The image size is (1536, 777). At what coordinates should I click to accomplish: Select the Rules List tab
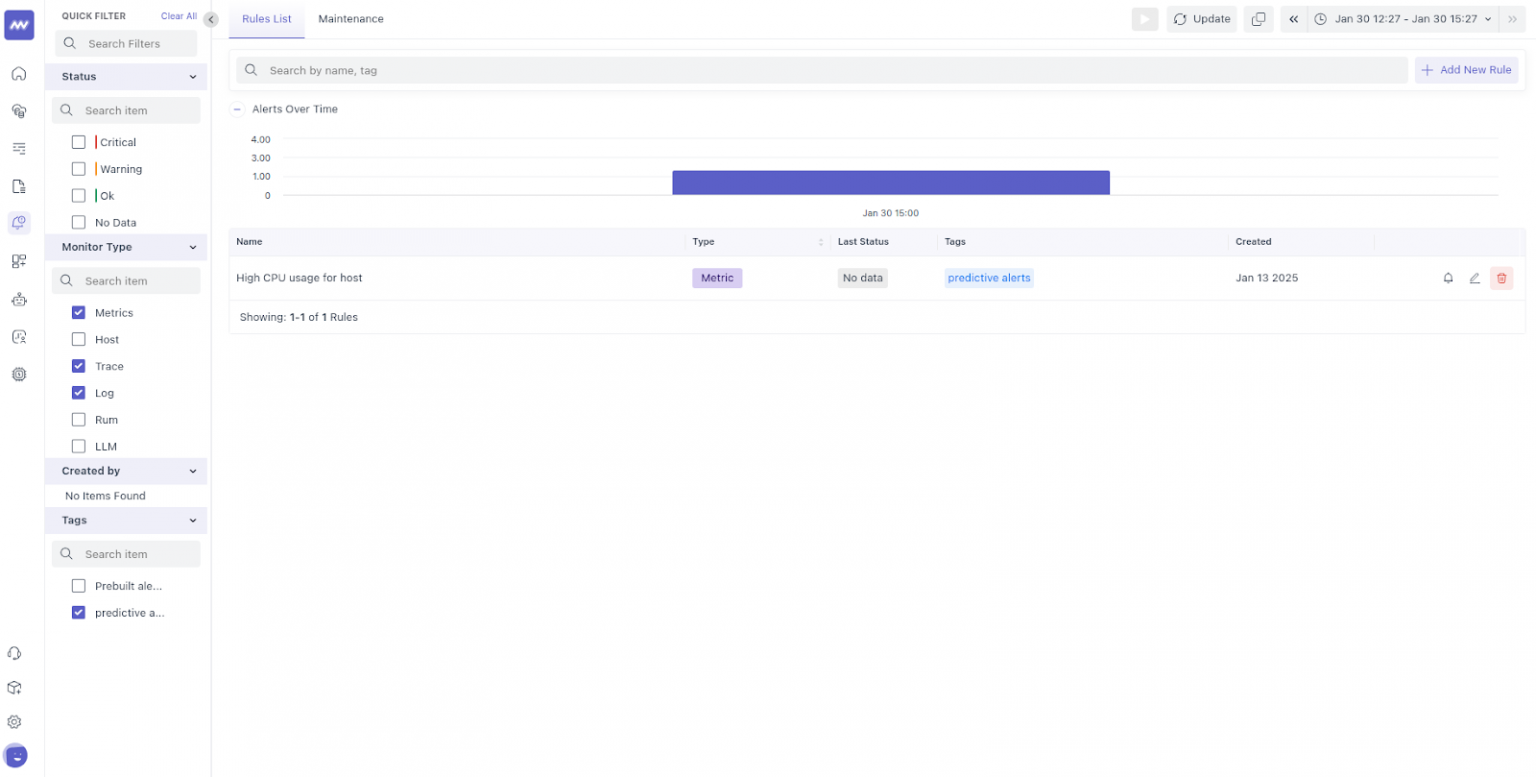click(x=266, y=18)
